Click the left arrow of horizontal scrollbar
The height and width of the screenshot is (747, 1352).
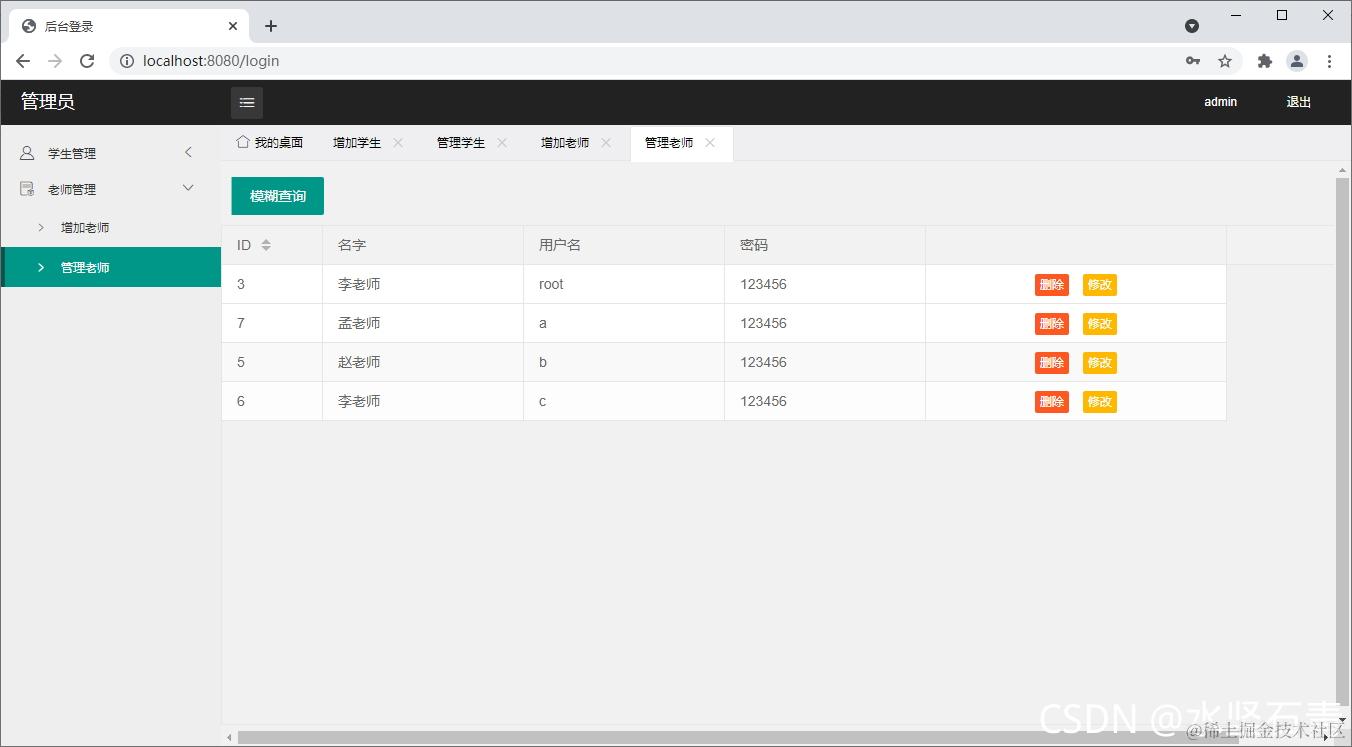tap(229, 738)
